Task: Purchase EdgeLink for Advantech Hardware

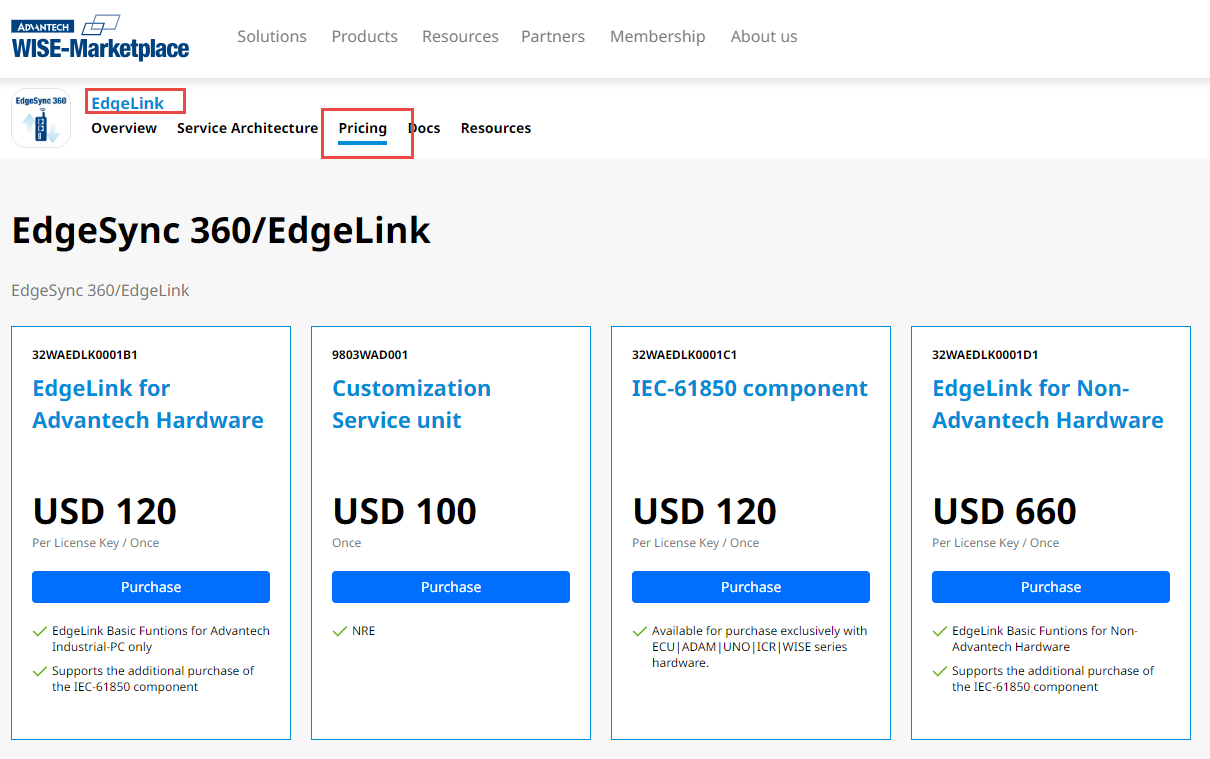Action: (151, 587)
